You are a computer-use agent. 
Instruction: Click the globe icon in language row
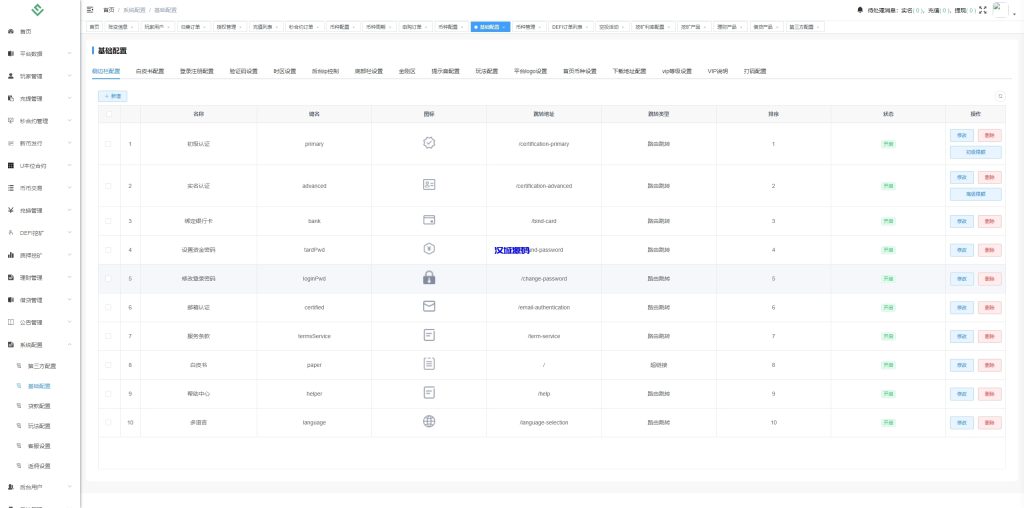(429, 422)
